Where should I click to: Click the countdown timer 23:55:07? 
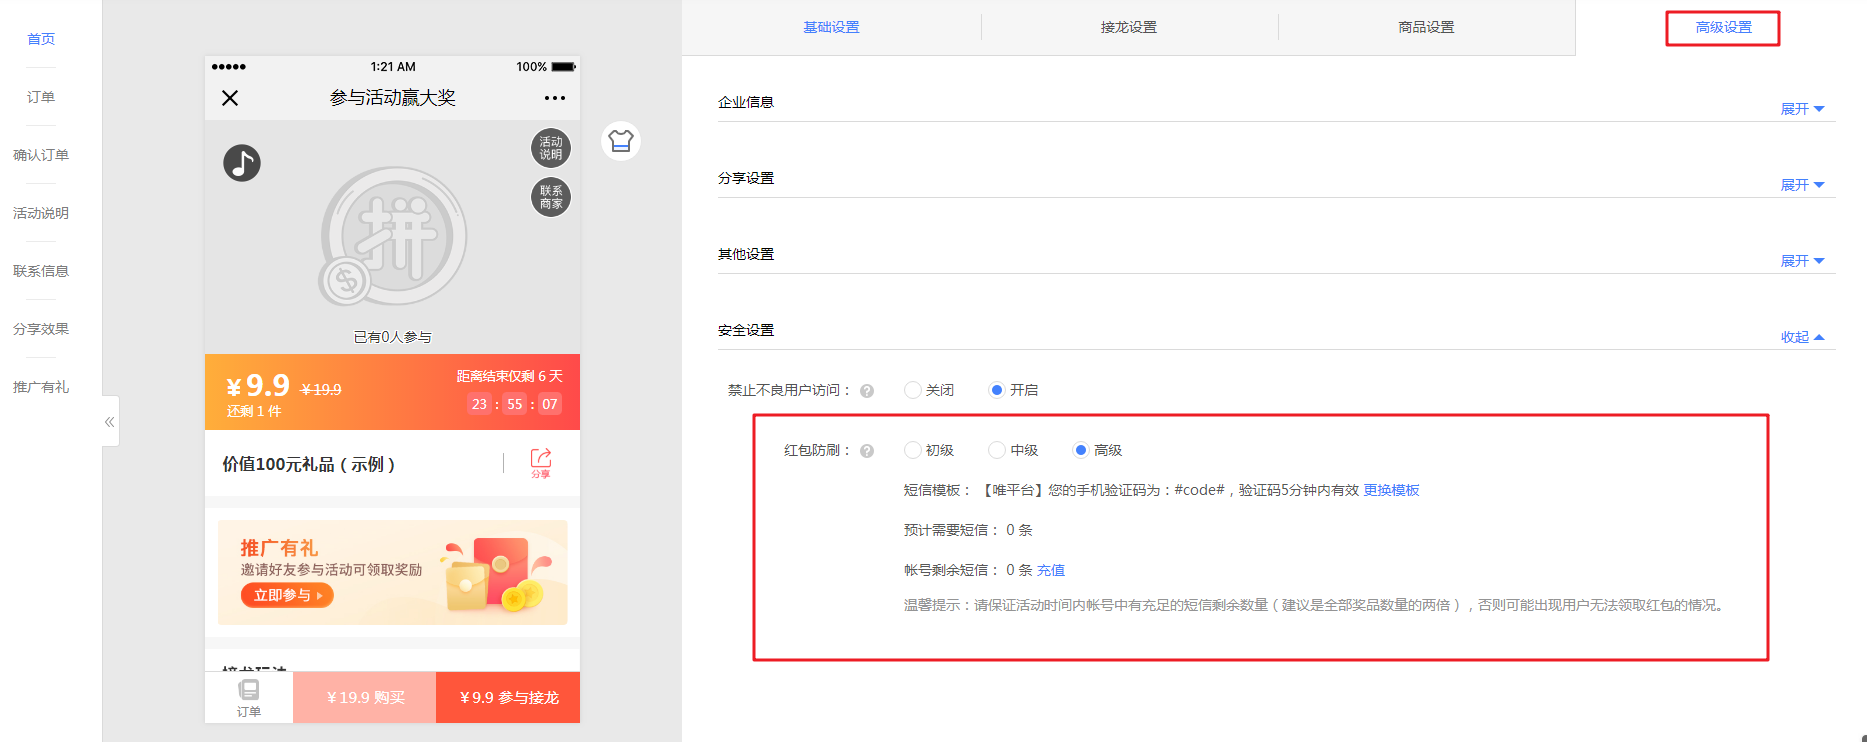pyautogui.click(x=515, y=404)
